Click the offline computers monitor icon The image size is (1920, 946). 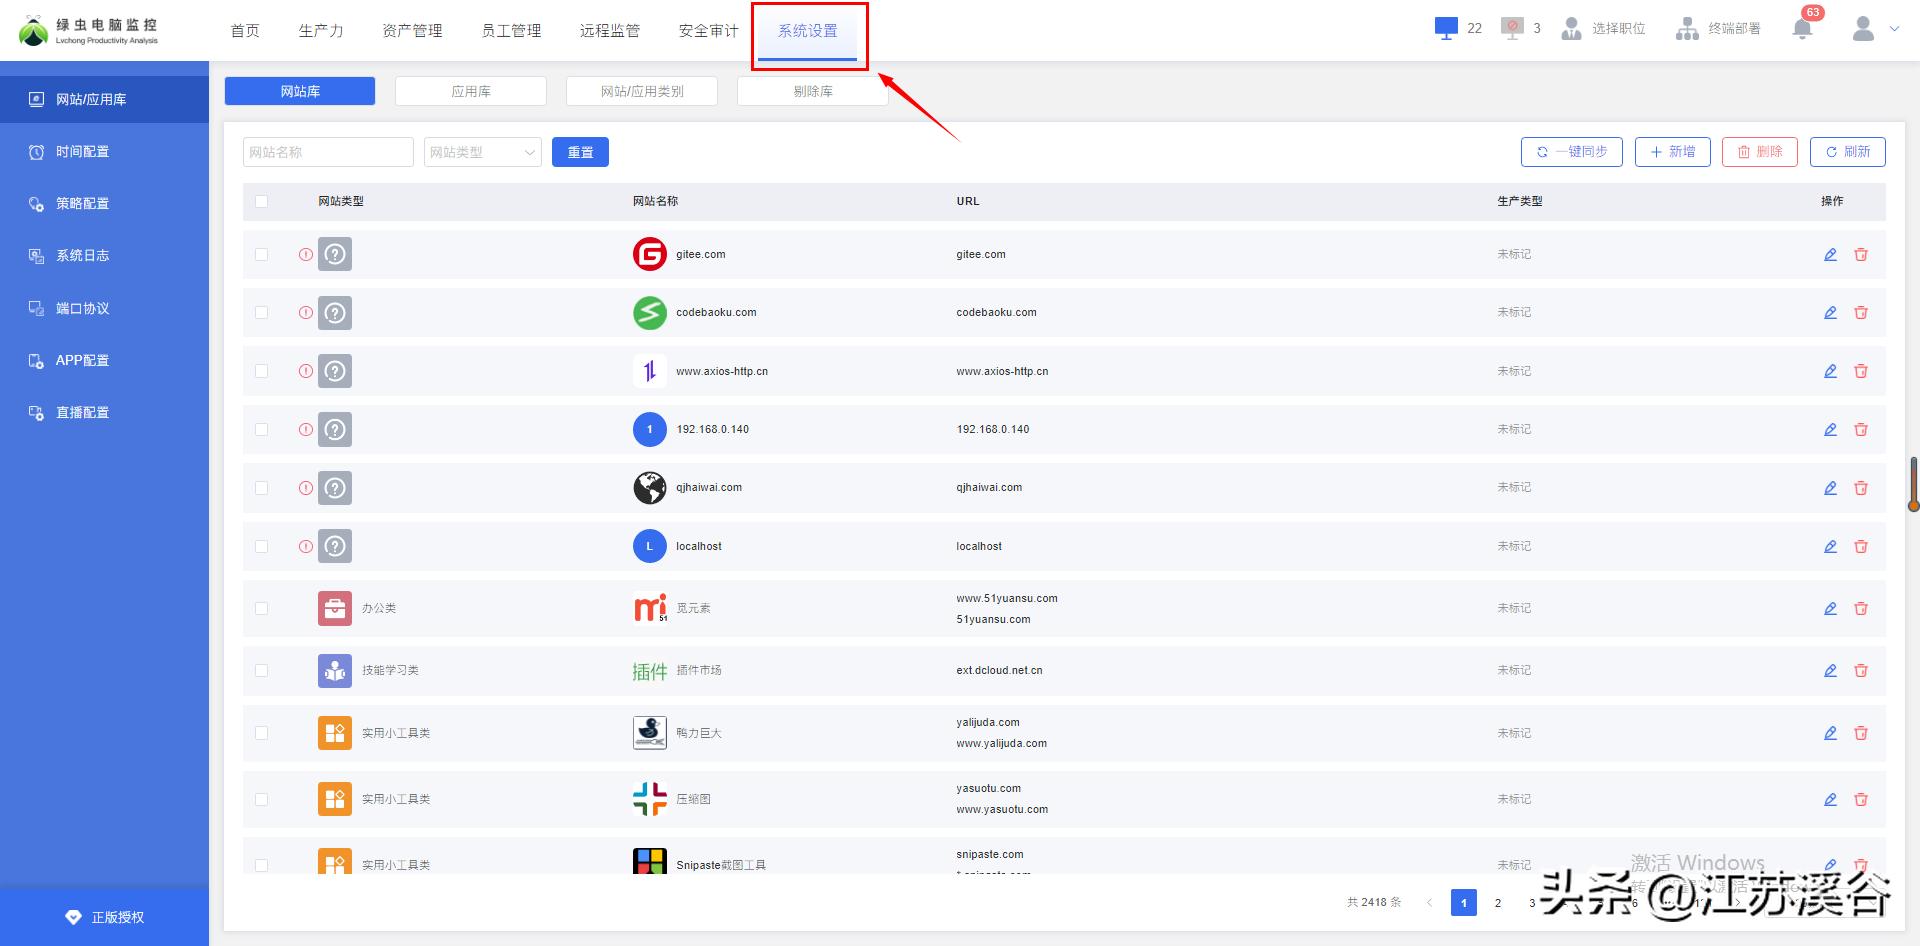(x=1512, y=28)
